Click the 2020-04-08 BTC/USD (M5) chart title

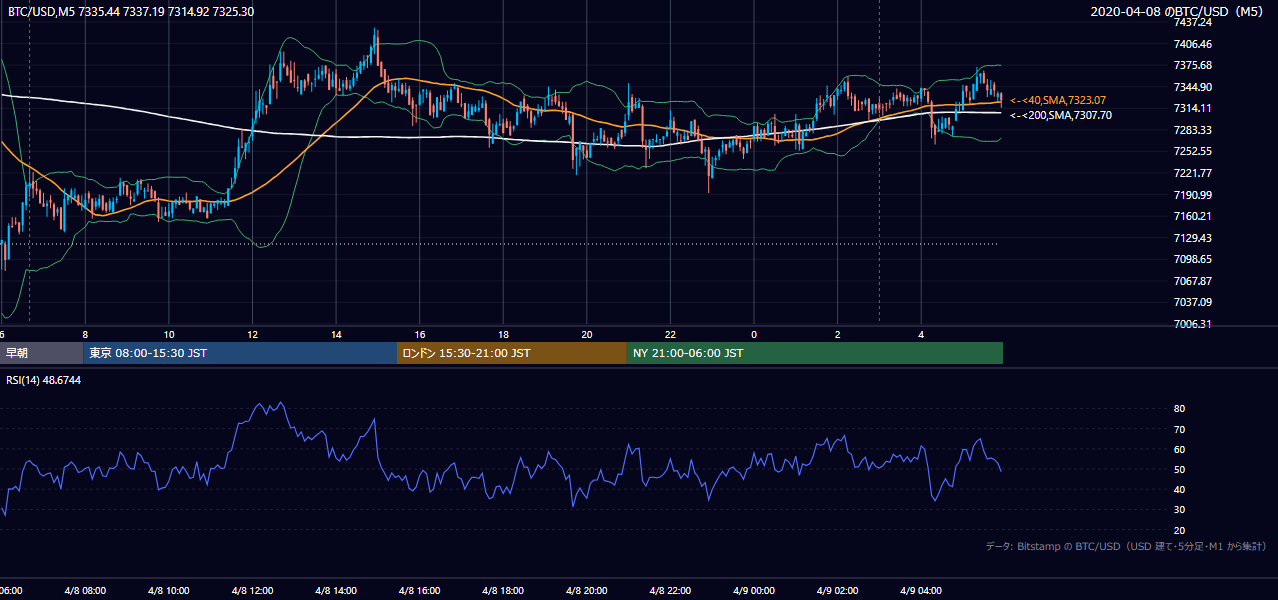(1179, 11)
